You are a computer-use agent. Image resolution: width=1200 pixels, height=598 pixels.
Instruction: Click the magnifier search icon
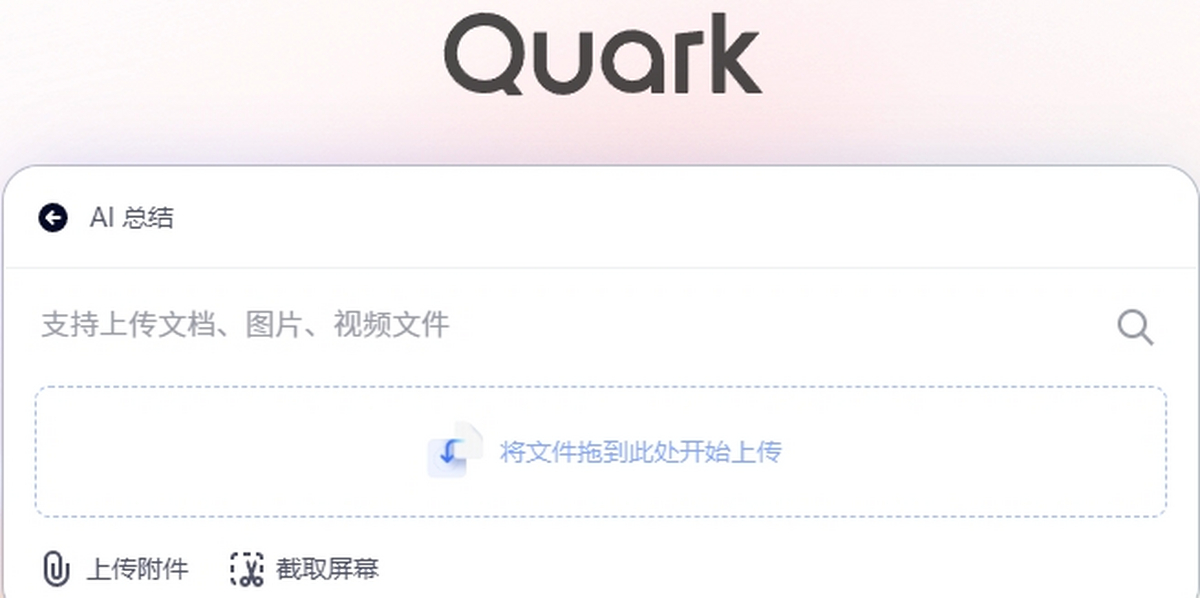(x=1135, y=327)
